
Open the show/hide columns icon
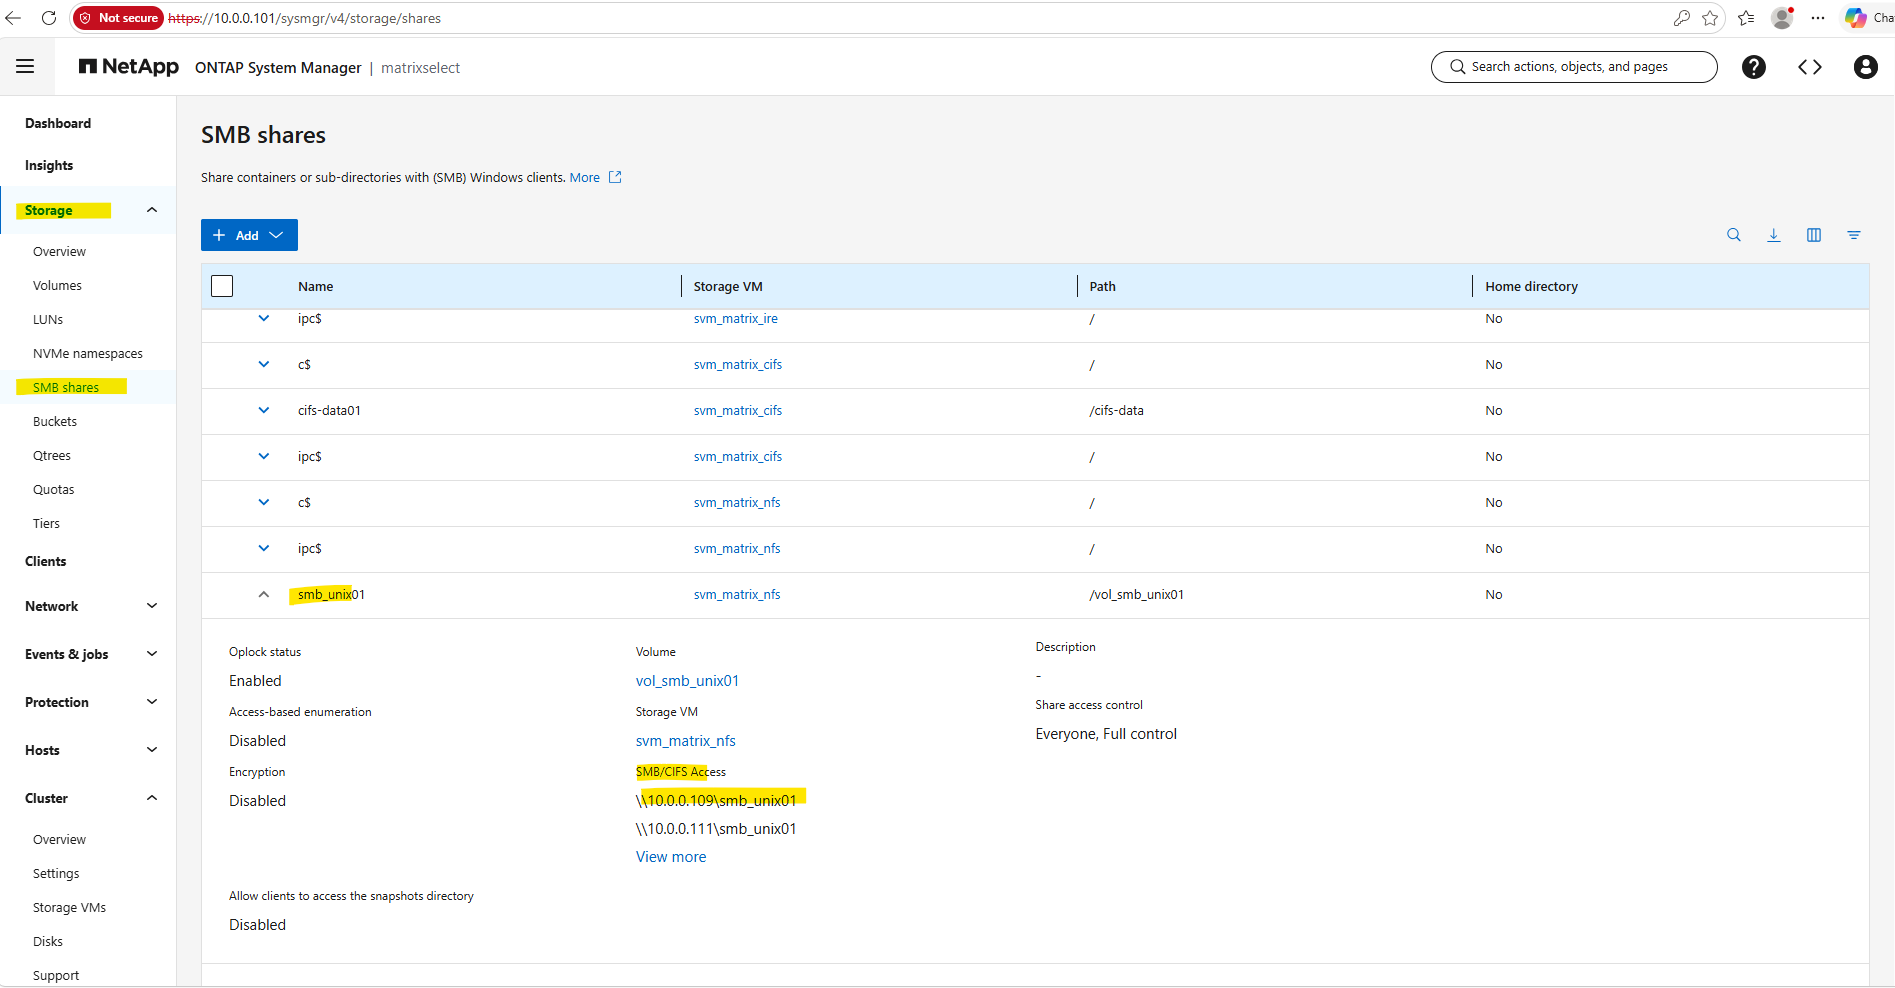coord(1814,235)
